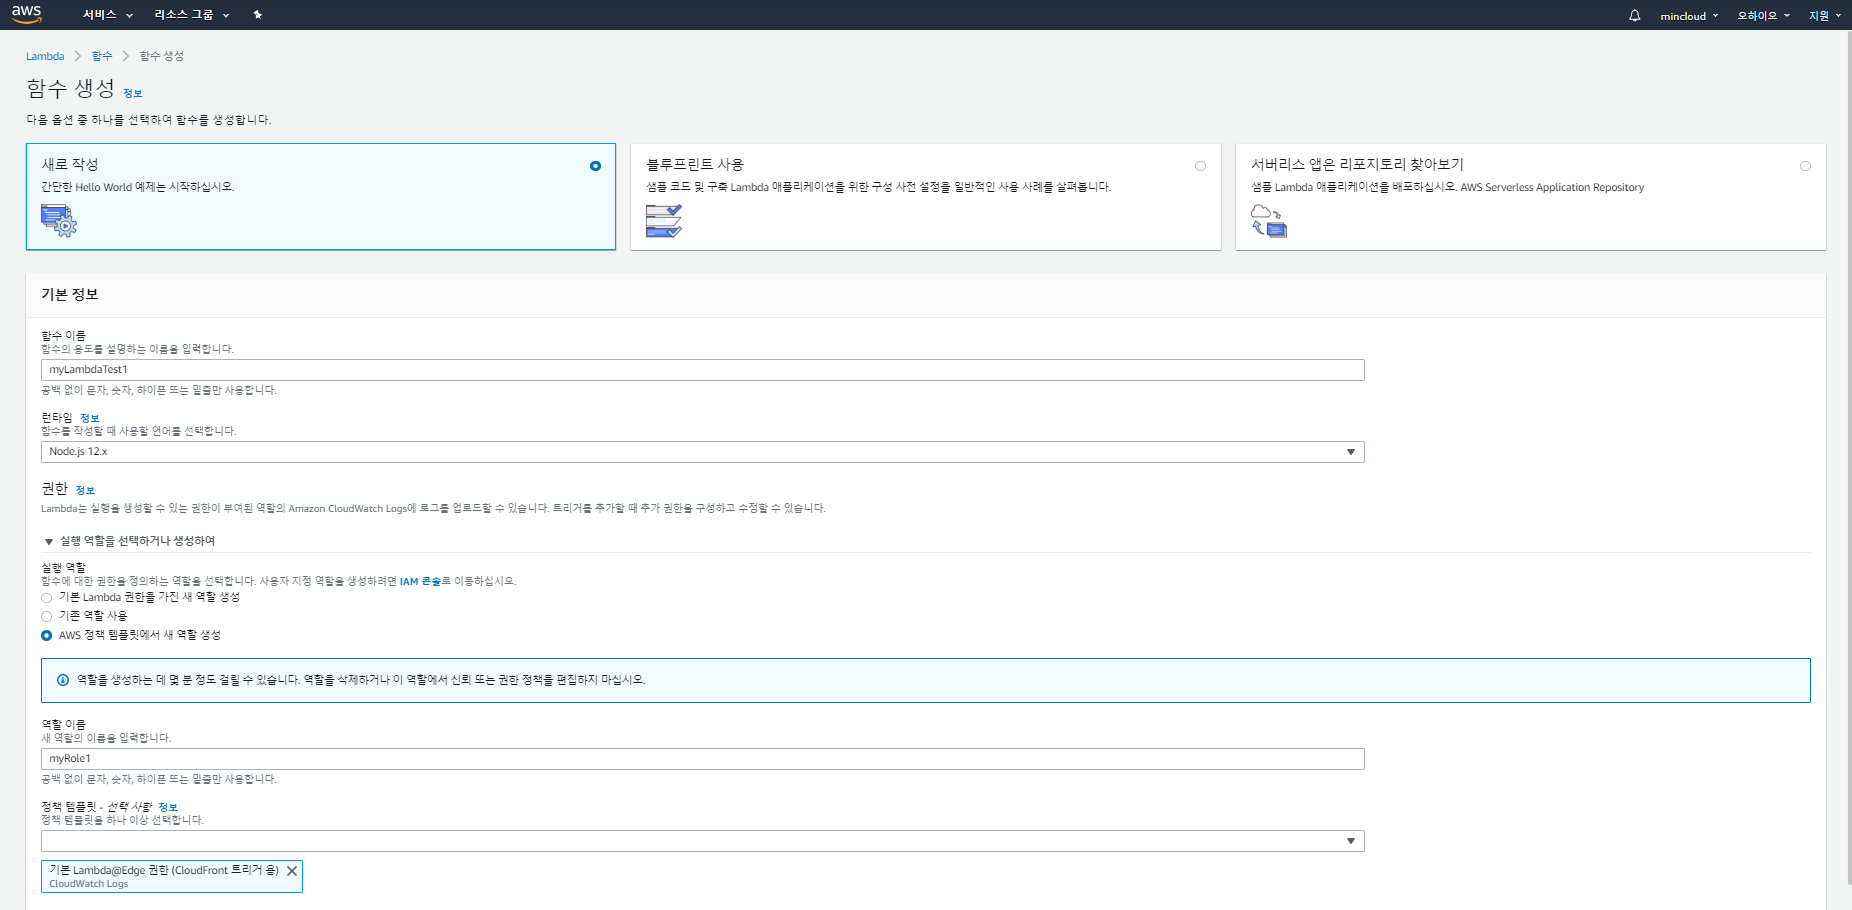The width and height of the screenshot is (1852, 910).
Task: Click 정보 link next to 런타임
Action: [90, 418]
